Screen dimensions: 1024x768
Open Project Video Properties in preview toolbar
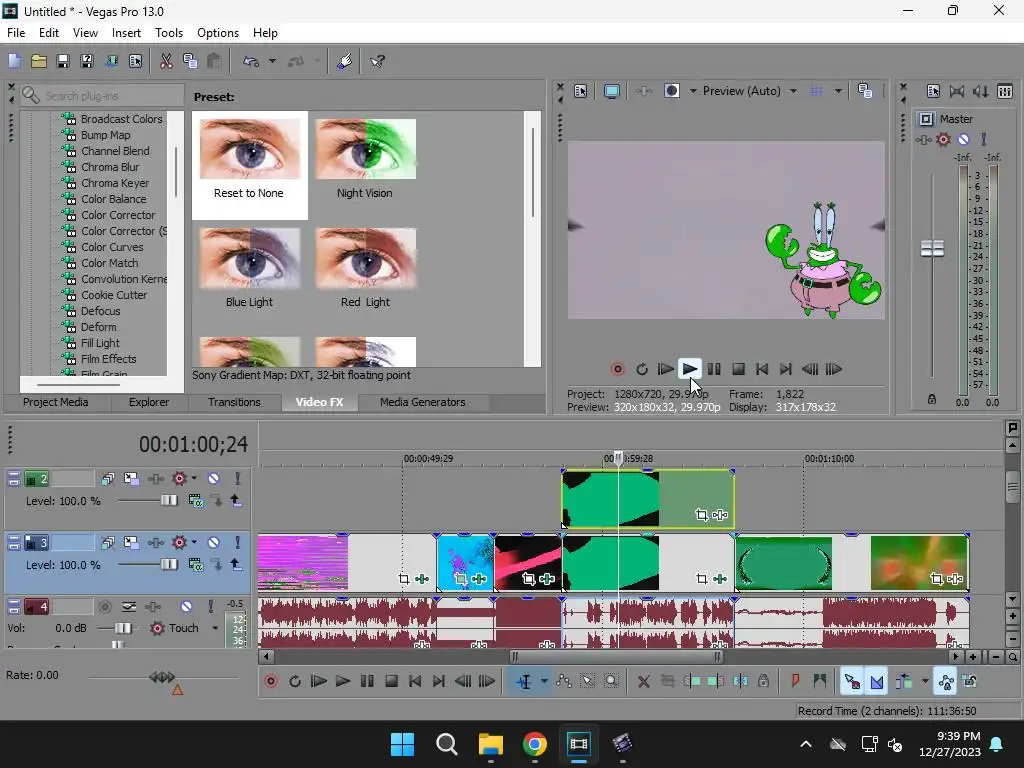tap(581, 91)
